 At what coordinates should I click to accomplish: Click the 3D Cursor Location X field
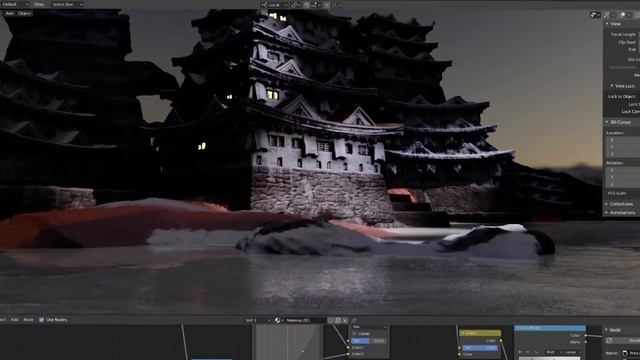(x=623, y=140)
